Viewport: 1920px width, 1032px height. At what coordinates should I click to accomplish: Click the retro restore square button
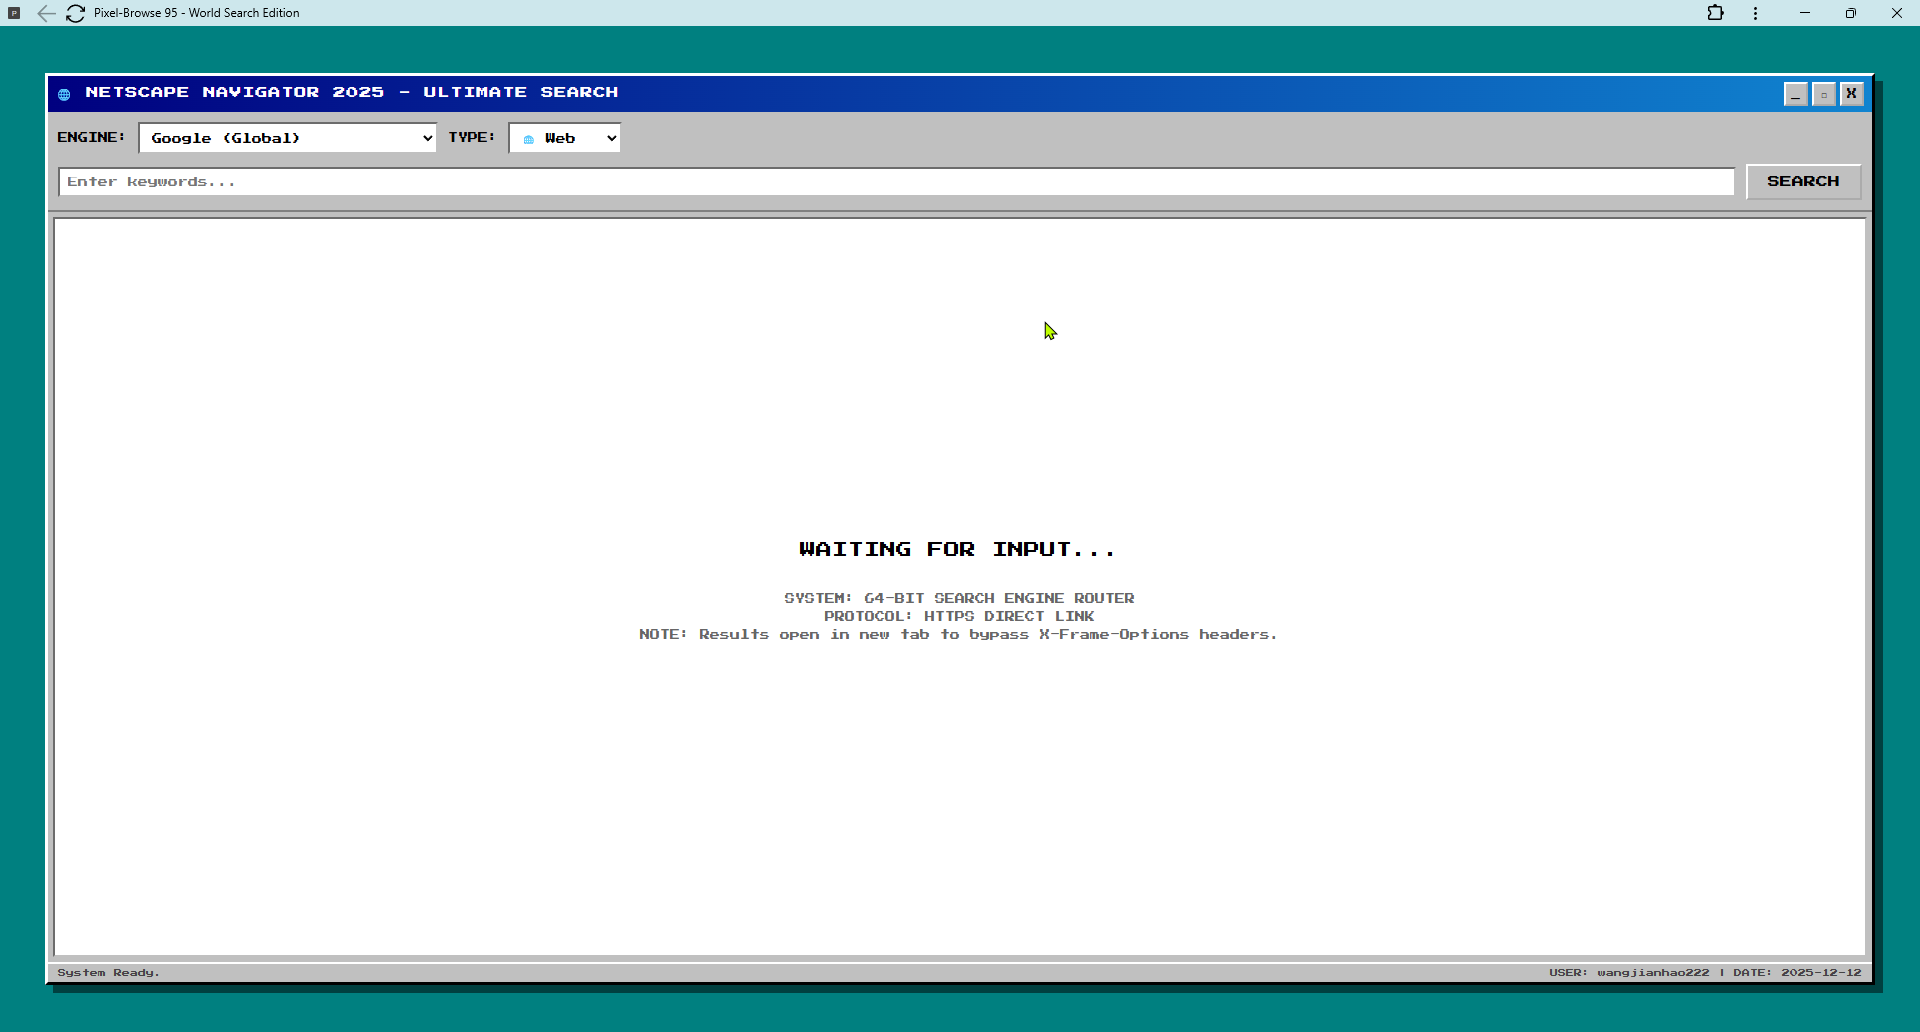pos(1824,93)
